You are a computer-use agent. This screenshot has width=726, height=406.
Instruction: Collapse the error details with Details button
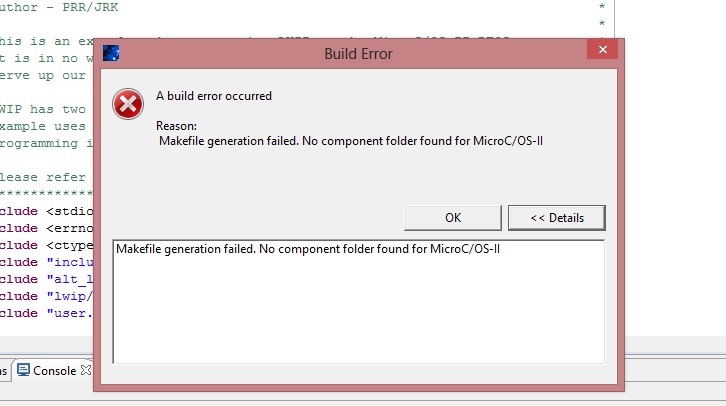(558, 217)
